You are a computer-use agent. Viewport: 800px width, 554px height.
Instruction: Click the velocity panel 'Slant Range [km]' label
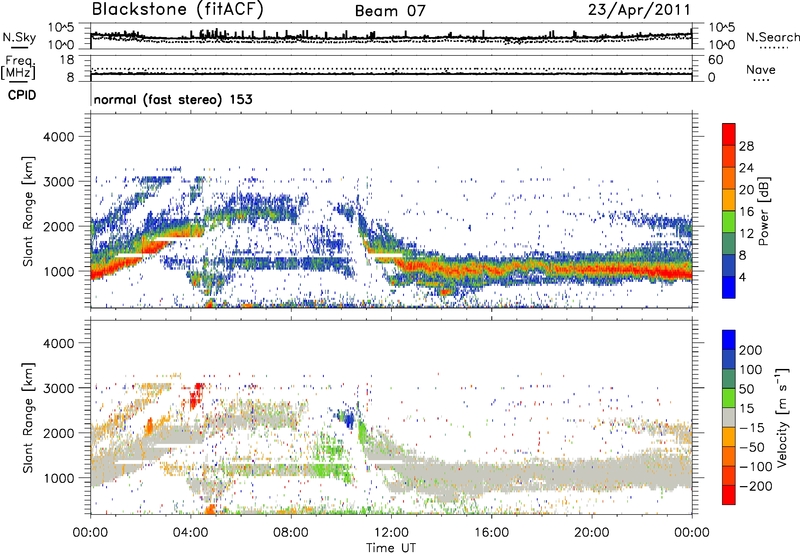point(28,418)
